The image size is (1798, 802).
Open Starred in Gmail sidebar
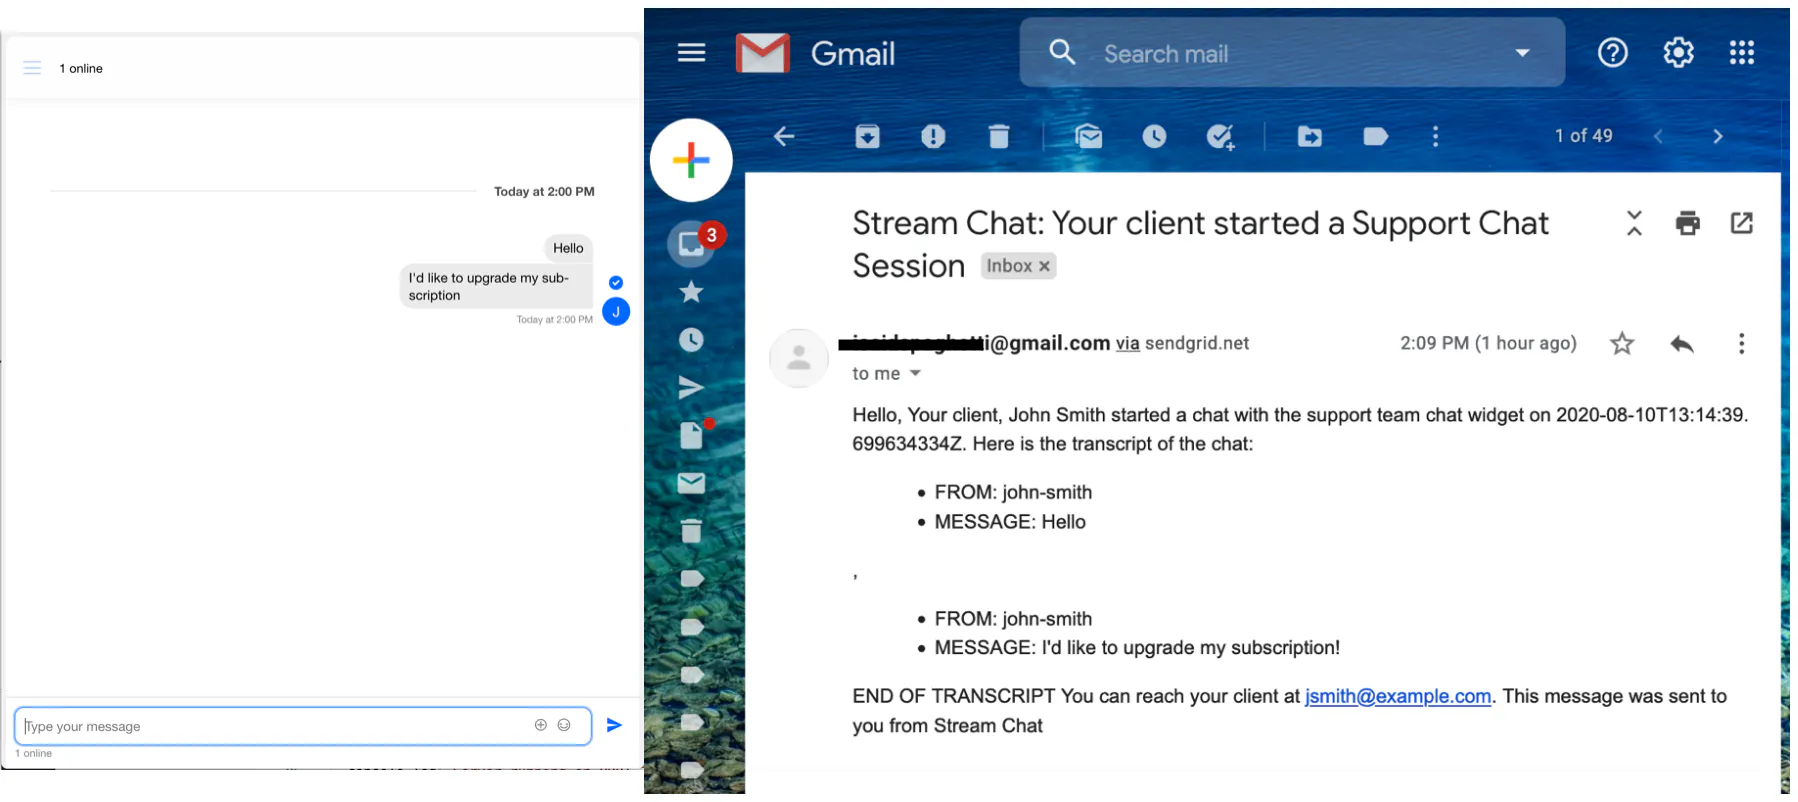click(691, 292)
